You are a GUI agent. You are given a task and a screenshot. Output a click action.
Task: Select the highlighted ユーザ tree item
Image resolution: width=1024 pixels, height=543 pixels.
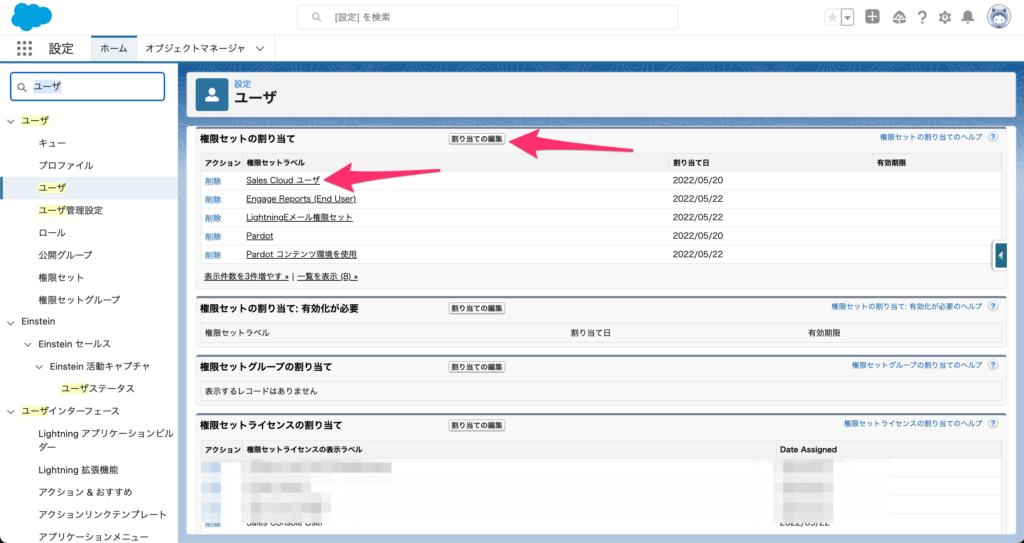(x=52, y=188)
